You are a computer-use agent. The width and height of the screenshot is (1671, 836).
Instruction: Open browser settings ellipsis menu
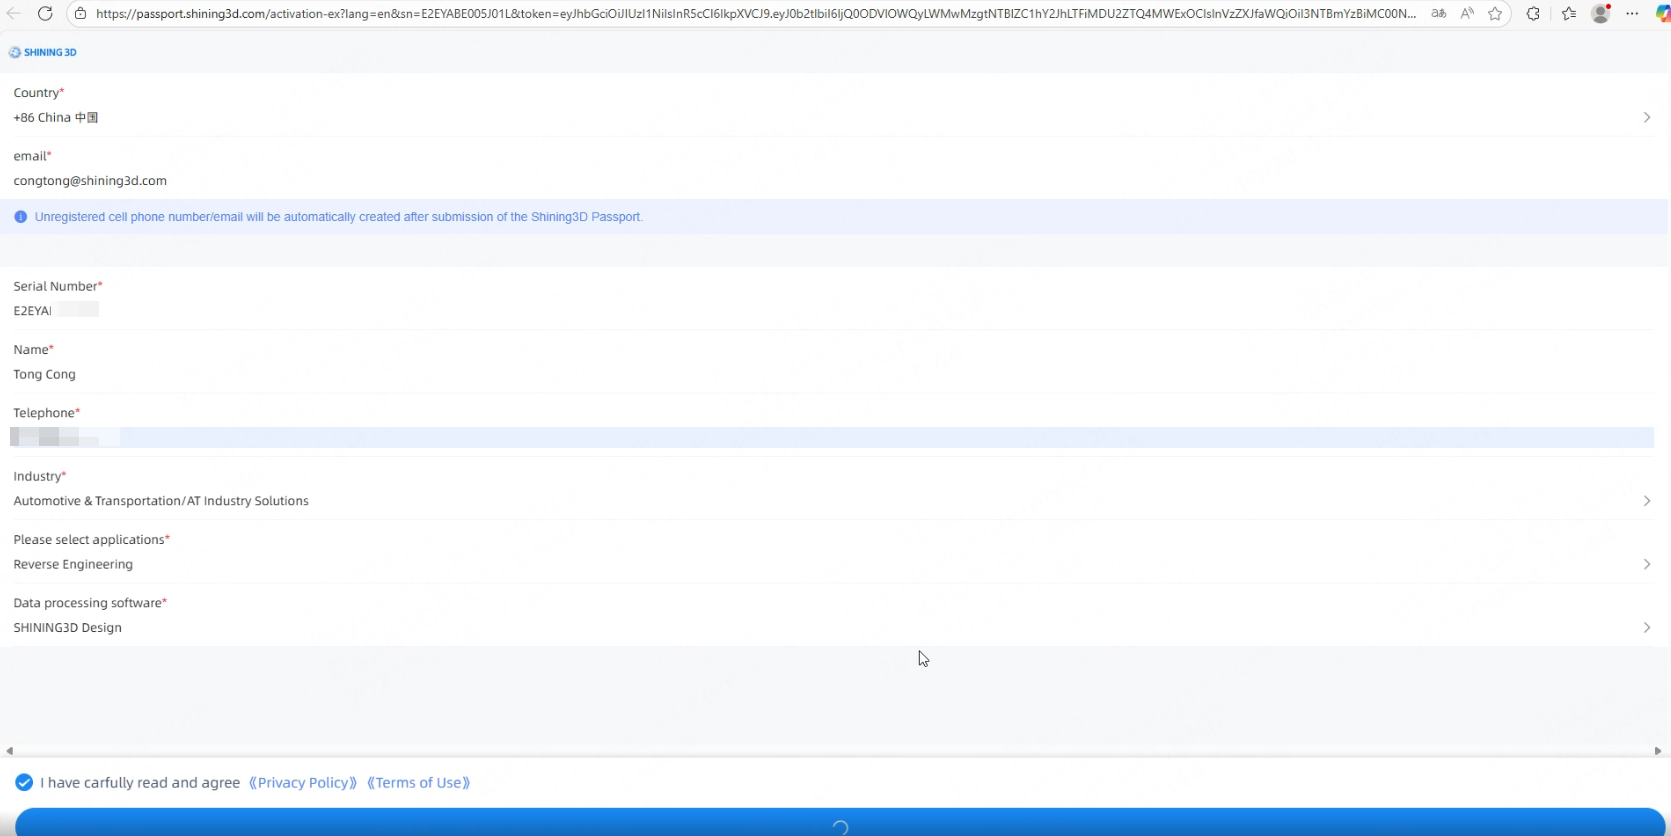pyautogui.click(x=1633, y=14)
